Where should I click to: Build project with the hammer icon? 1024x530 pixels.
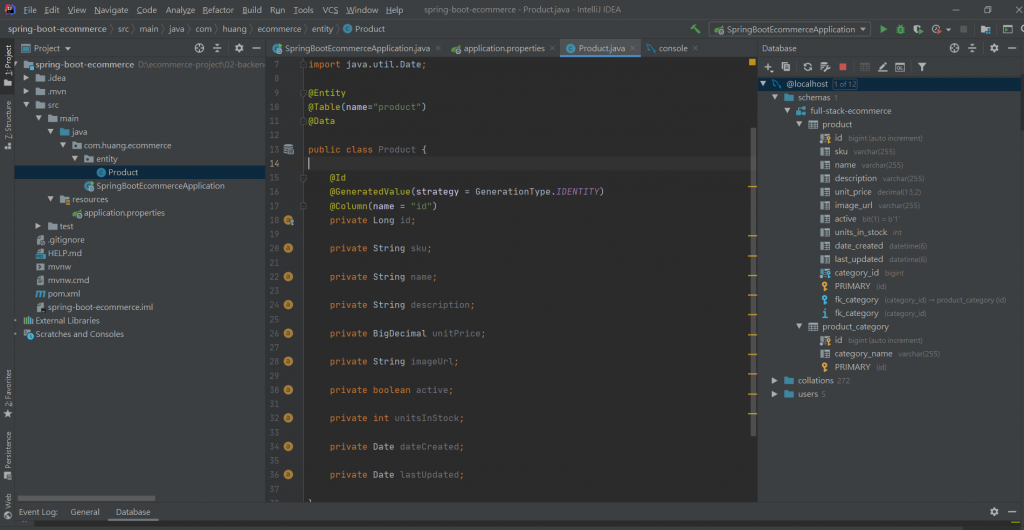[x=695, y=29]
